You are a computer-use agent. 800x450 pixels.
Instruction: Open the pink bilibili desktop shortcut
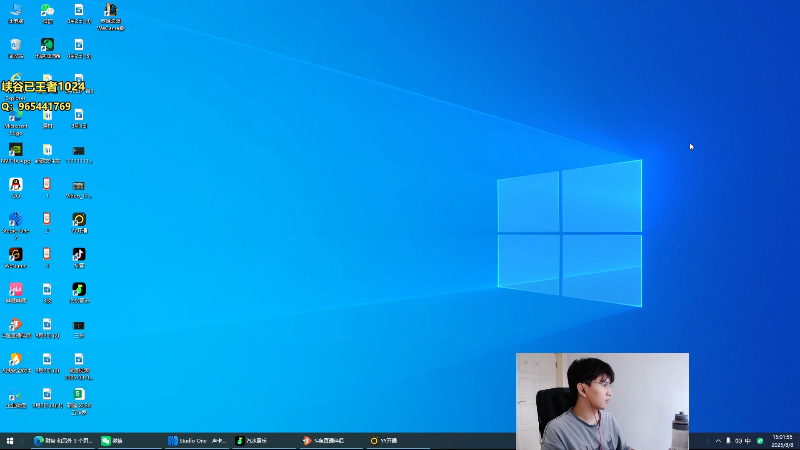click(x=16, y=293)
